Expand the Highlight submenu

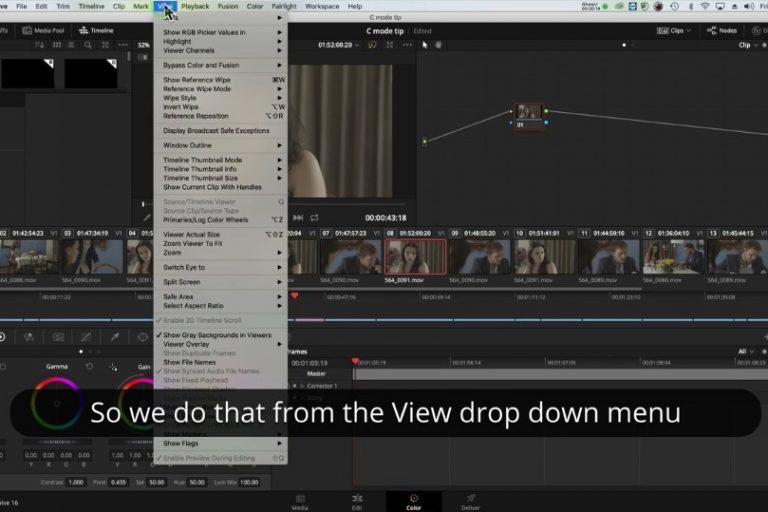tap(220, 41)
